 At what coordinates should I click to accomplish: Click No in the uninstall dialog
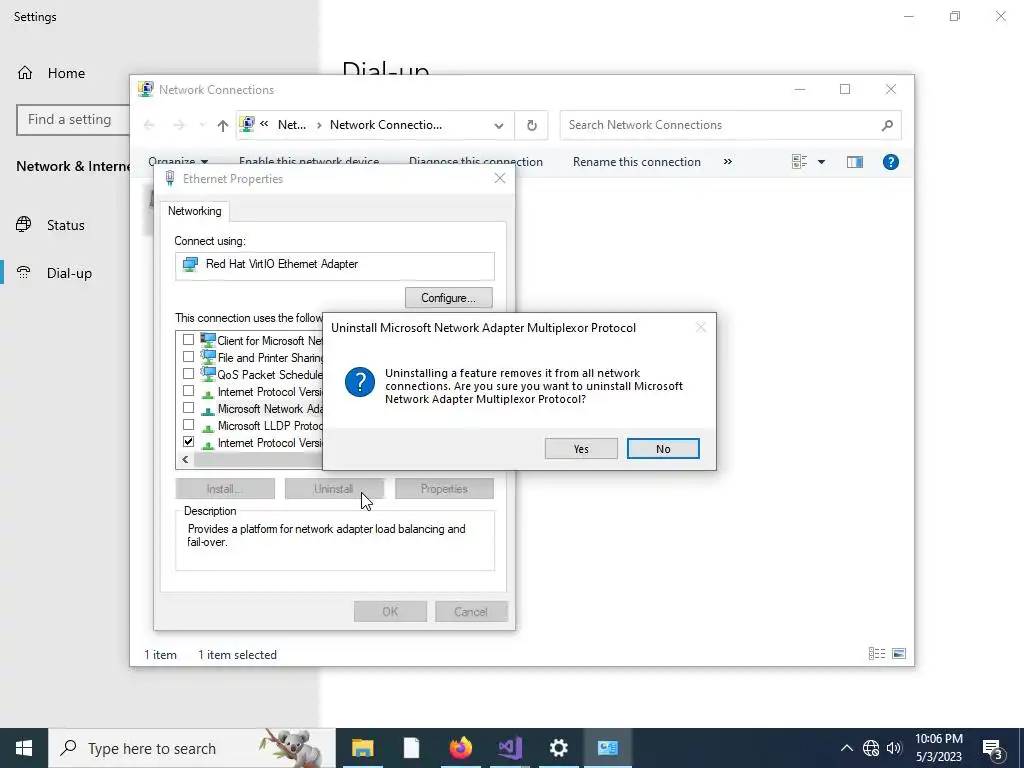pos(663,449)
